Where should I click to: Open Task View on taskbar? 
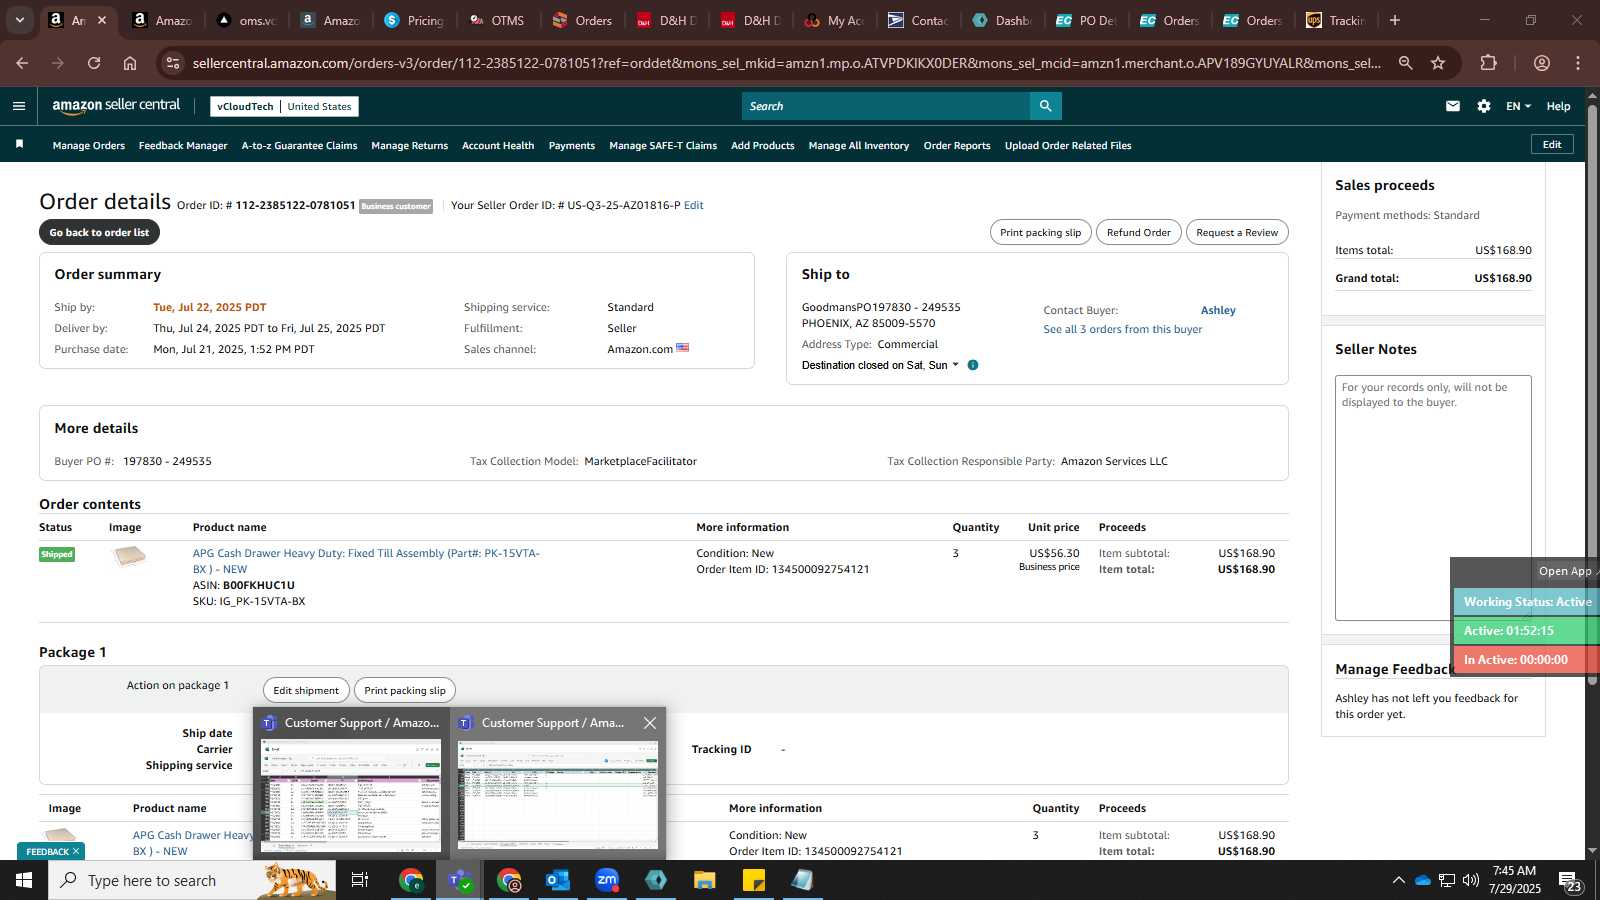tap(360, 880)
